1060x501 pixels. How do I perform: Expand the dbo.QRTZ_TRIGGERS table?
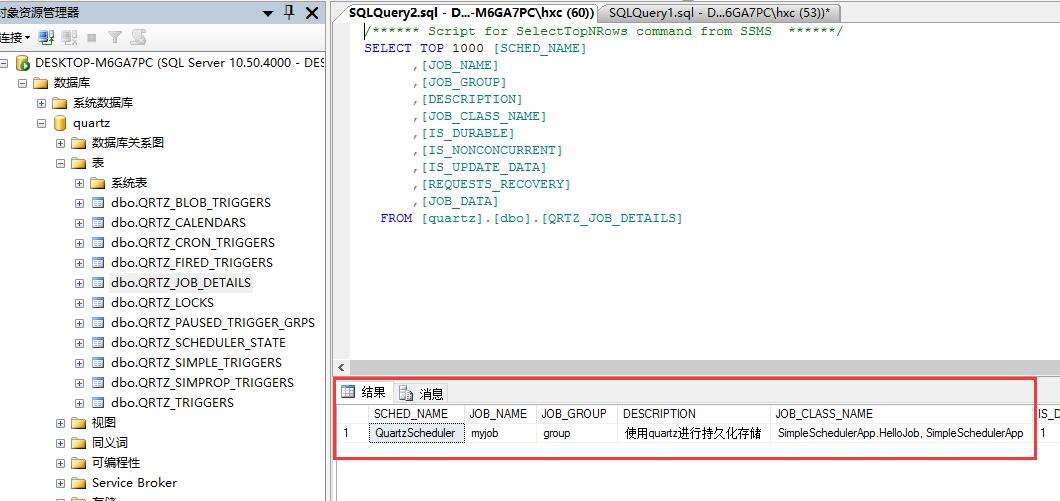[x=80, y=402]
